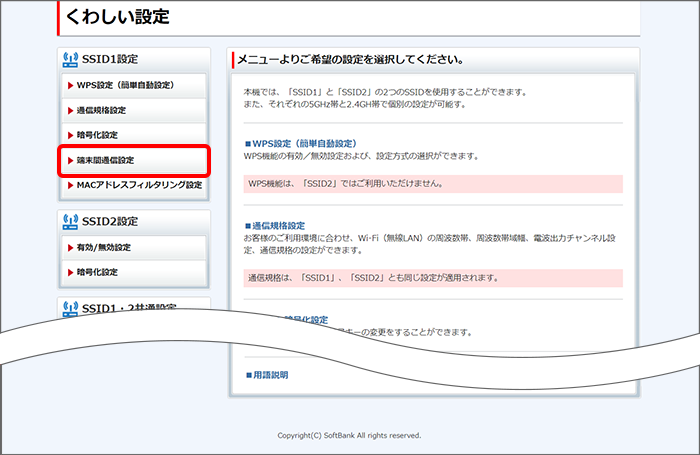Click the router icon beside SSID2設定
Viewport: 700px width, 455px height.
click(70, 221)
